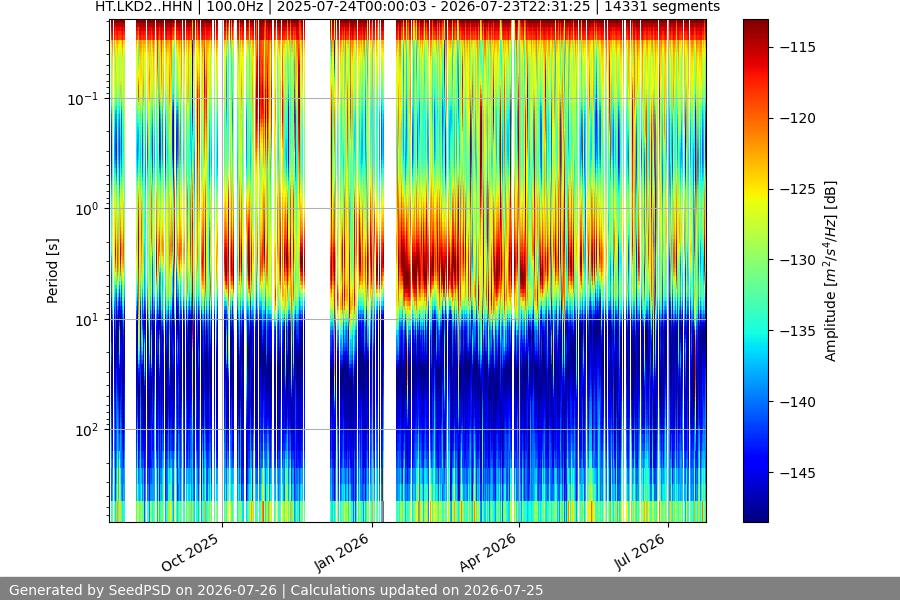Click the 'Jul 2026' x-axis label
900x600 pixels.
639,552
